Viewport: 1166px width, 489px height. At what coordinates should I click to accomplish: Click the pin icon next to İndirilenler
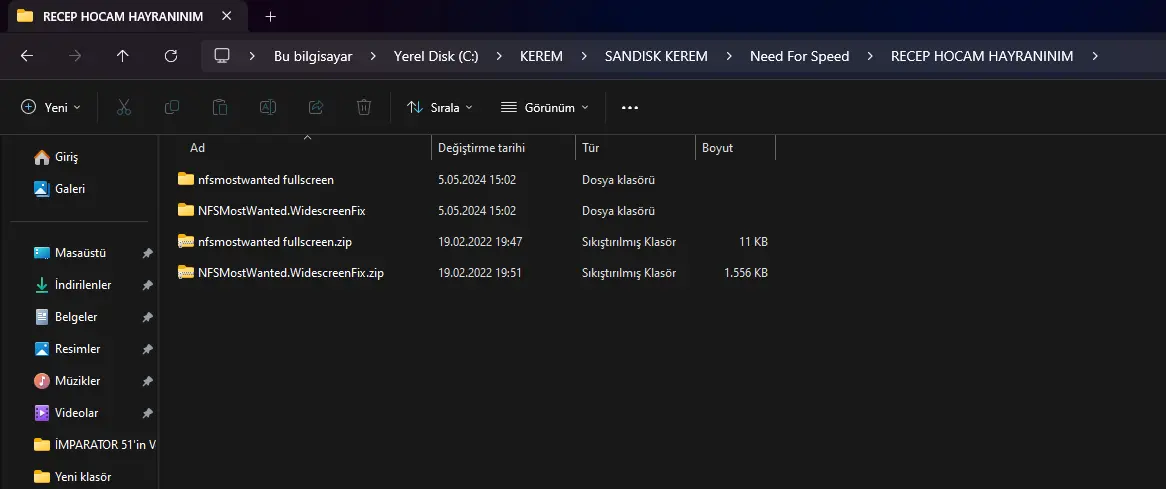tap(147, 285)
